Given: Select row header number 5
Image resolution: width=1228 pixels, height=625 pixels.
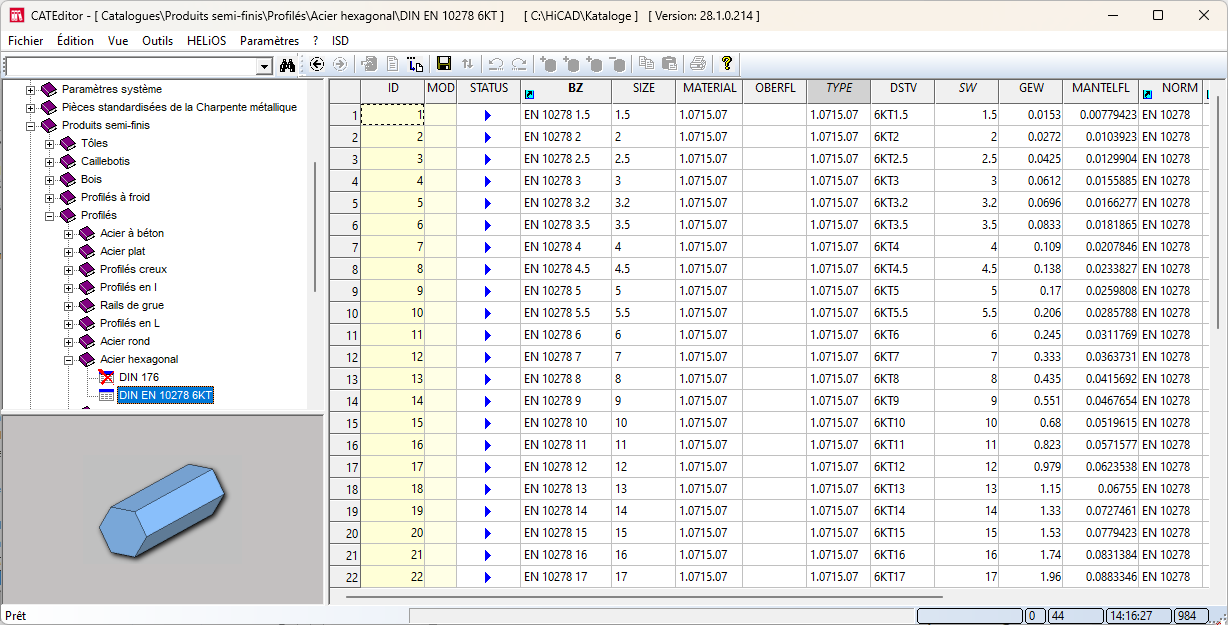Looking at the screenshot, I should coord(345,203).
